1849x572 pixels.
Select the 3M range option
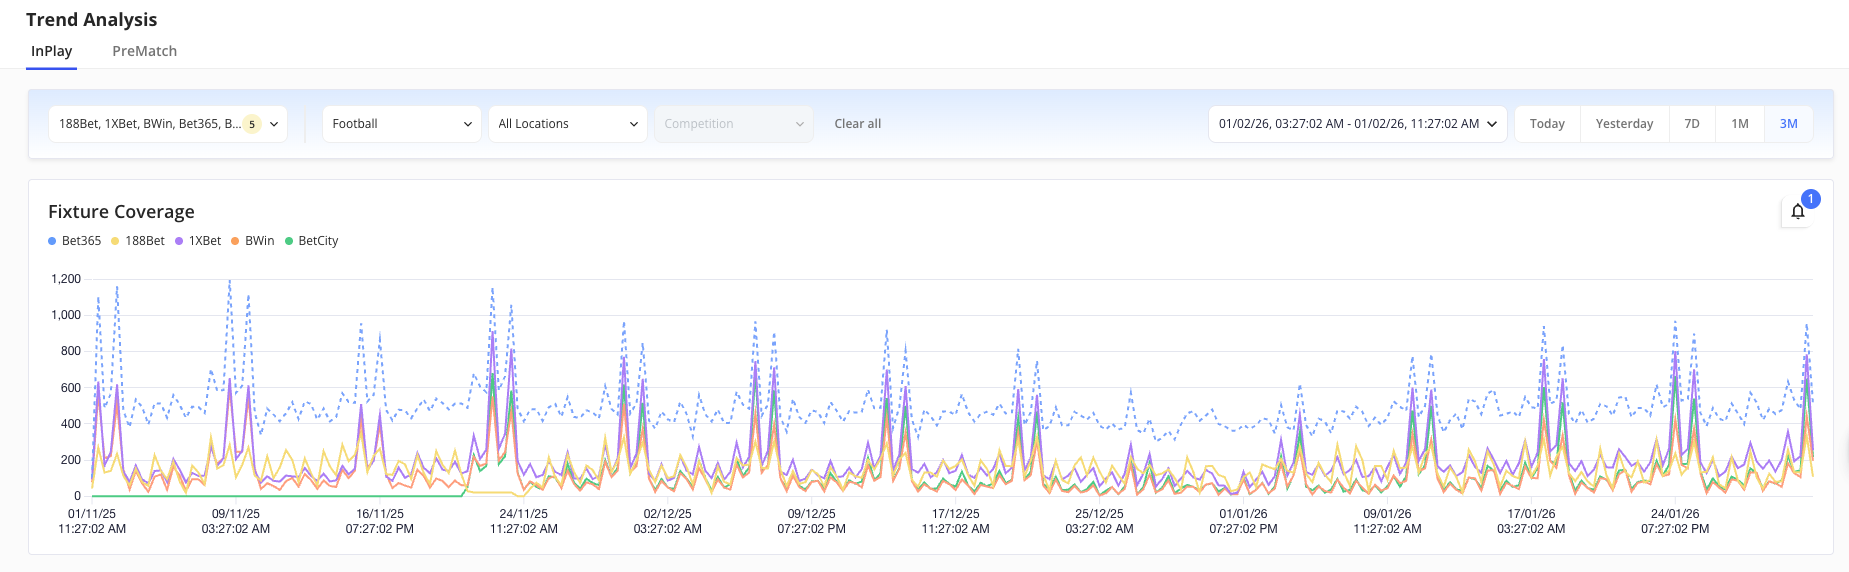click(1788, 124)
